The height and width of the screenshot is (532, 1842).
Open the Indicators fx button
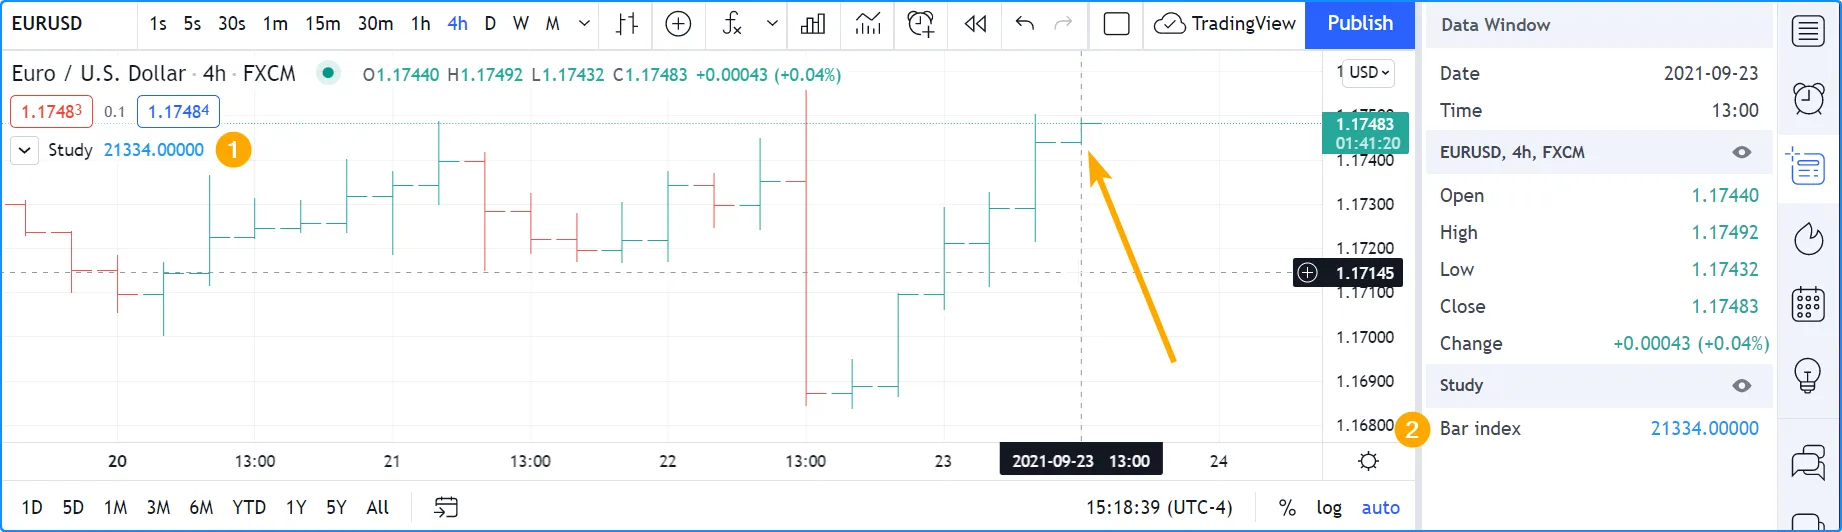[733, 24]
